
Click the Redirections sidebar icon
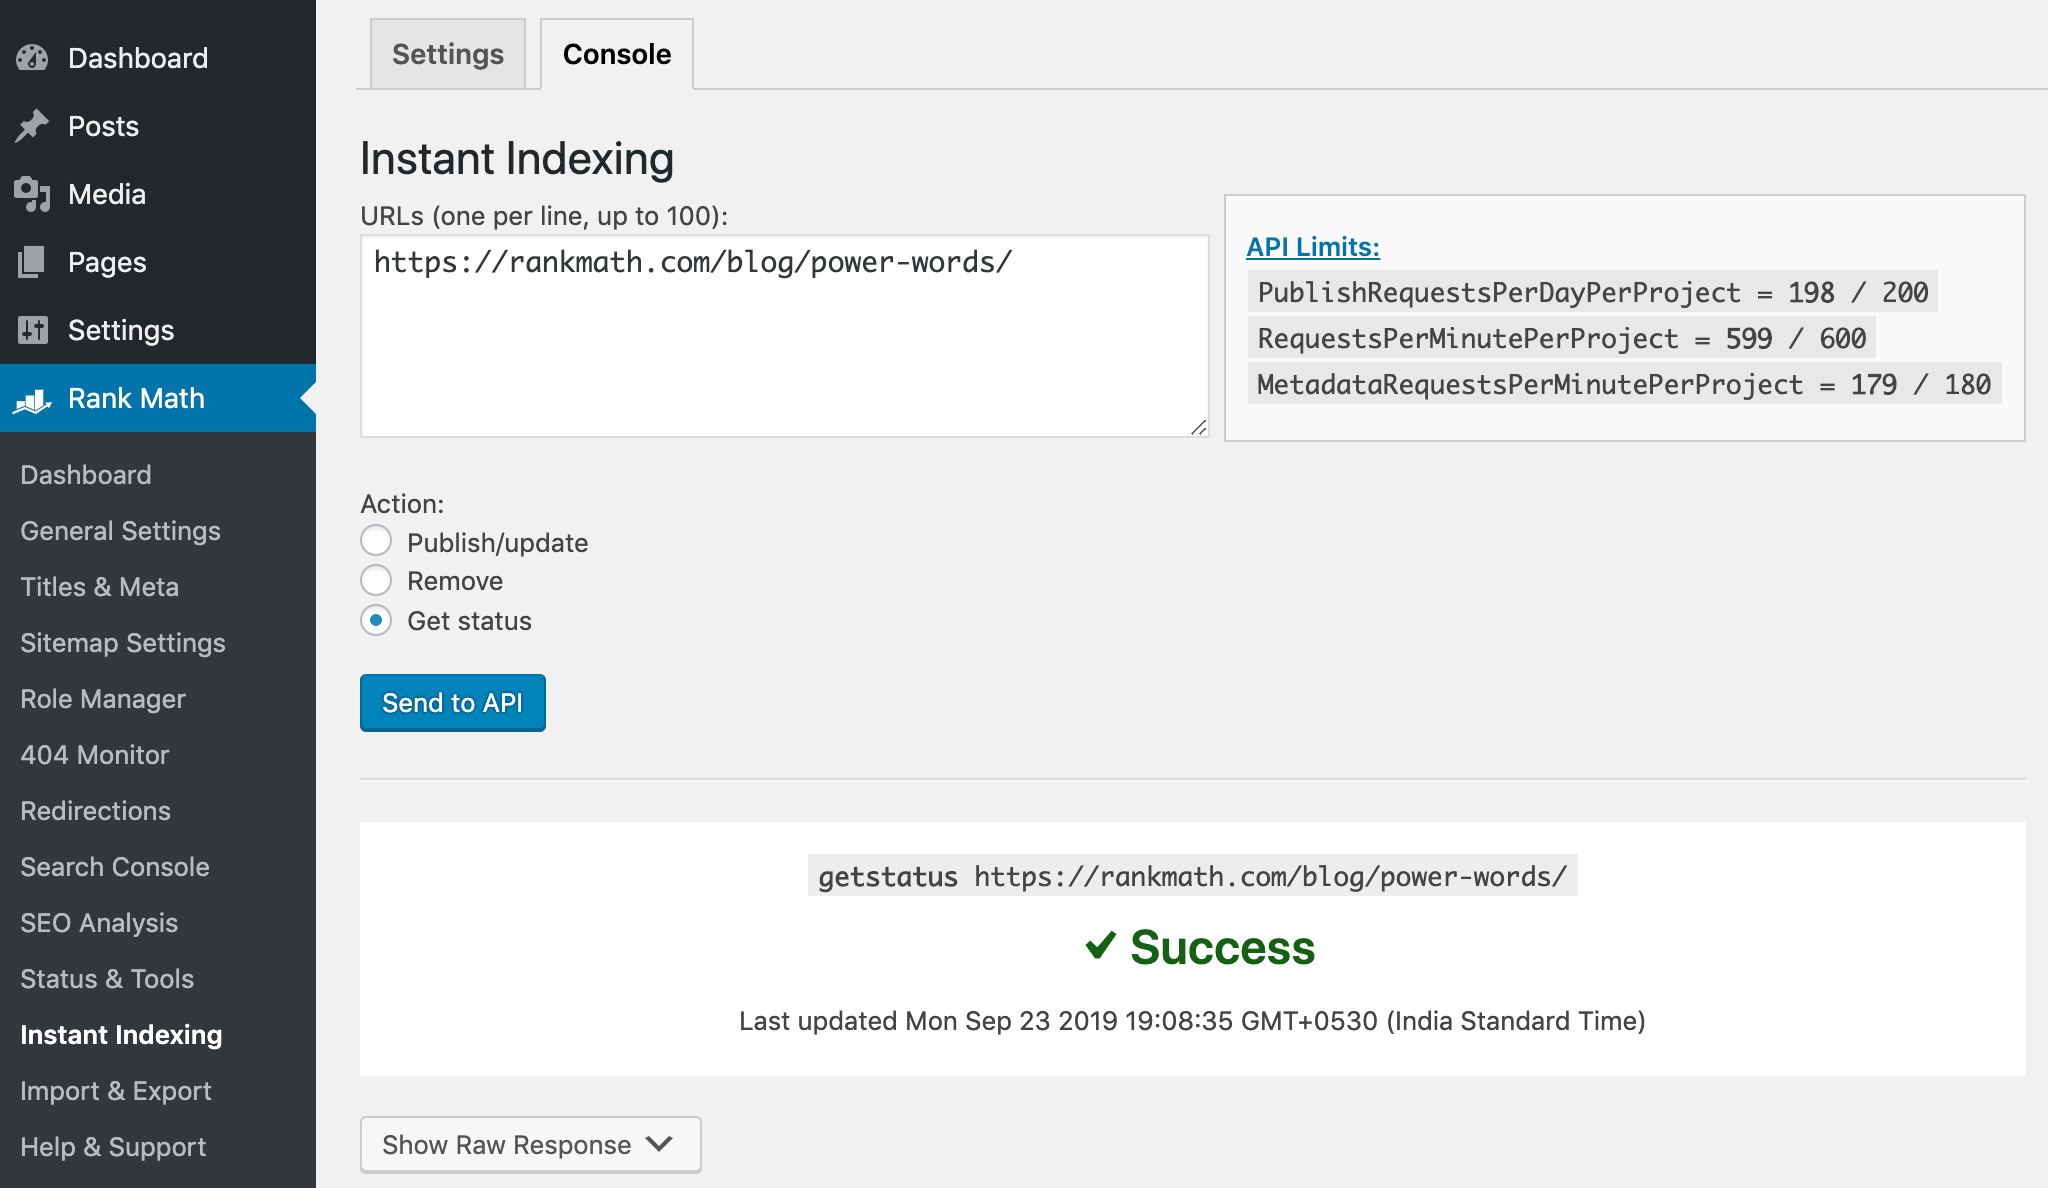tap(95, 809)
